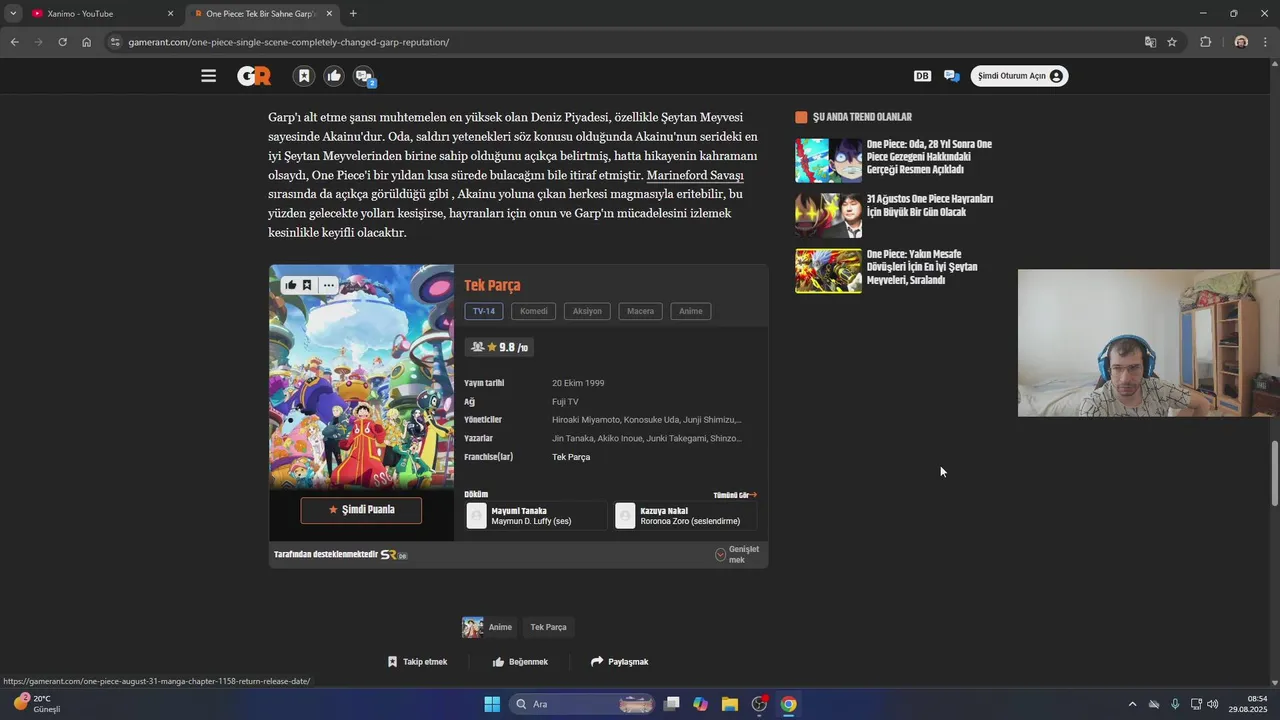Select the Aksiyon genre tag

pos(587,311)
